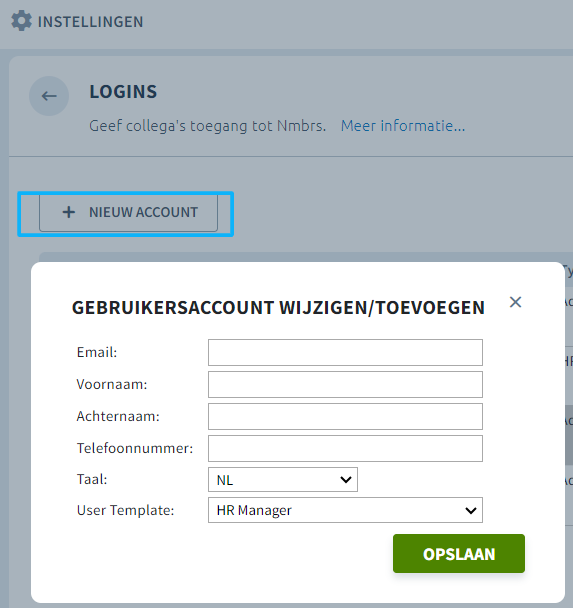This screenshot has width=573, height=608.
Task: Go back using the left arrow button
Action: 49,96
